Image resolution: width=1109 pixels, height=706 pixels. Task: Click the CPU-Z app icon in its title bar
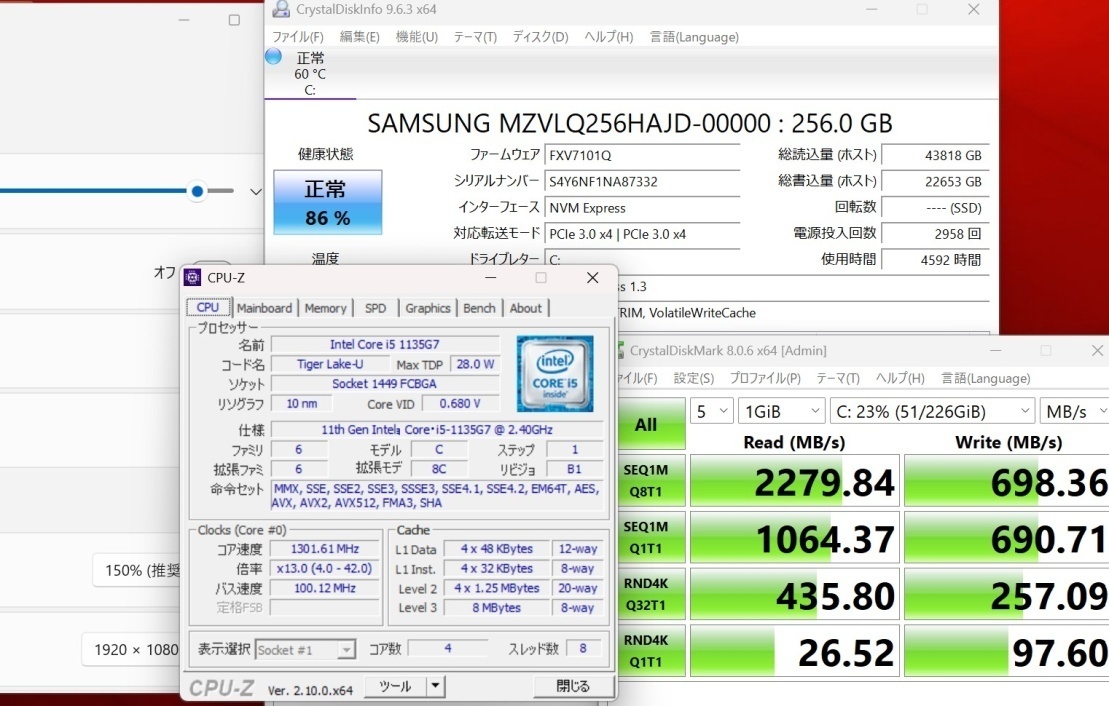[x=194, y=277]
